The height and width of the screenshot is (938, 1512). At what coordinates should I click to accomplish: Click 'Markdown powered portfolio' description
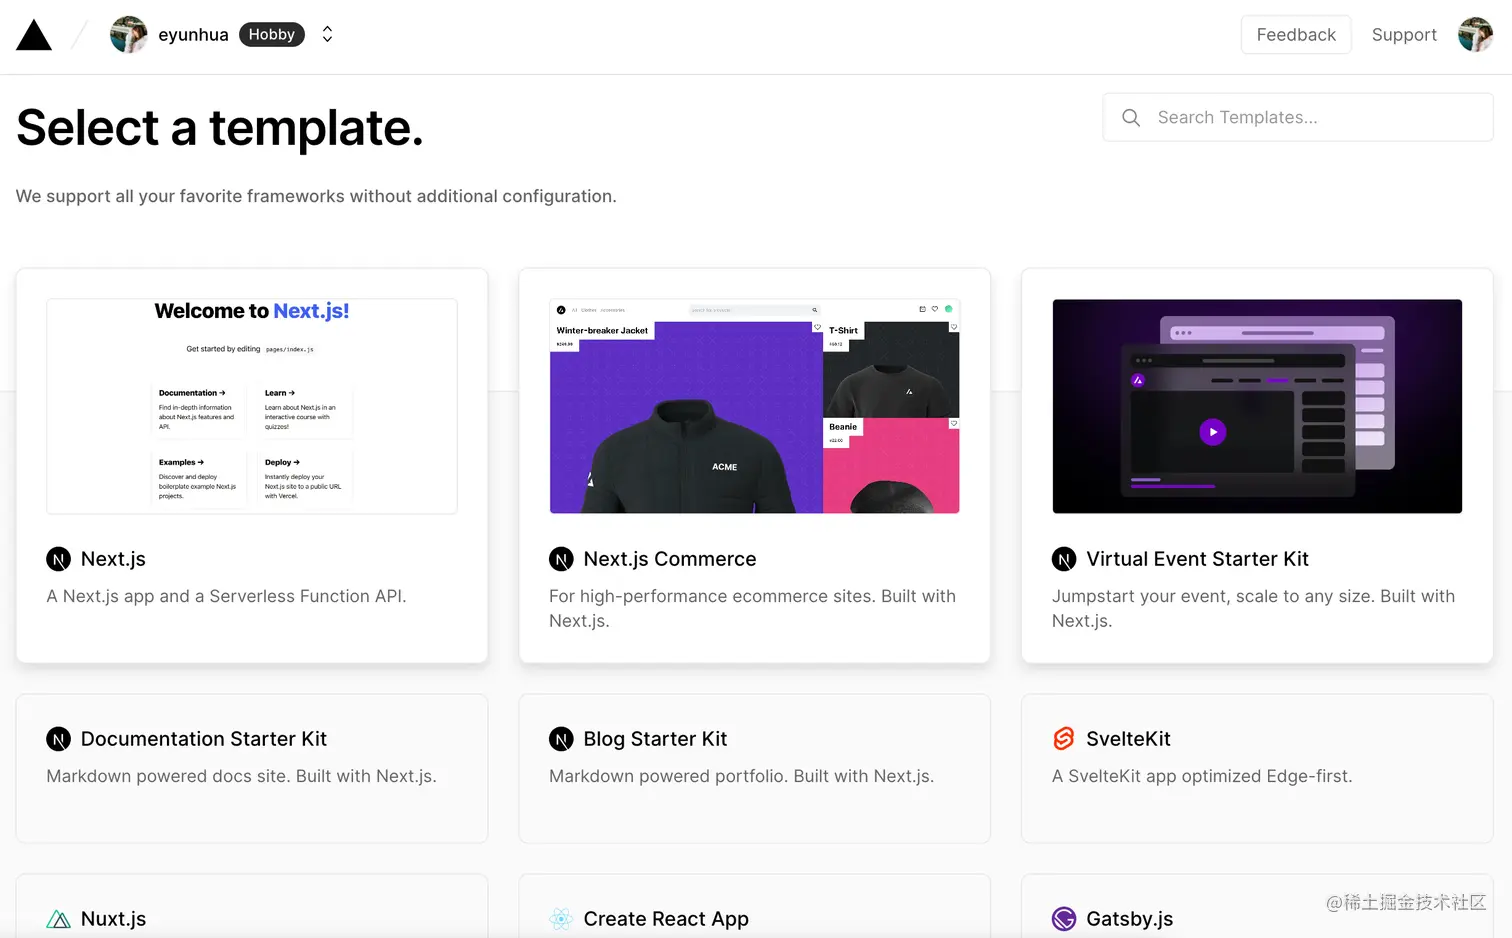[741, 776]
